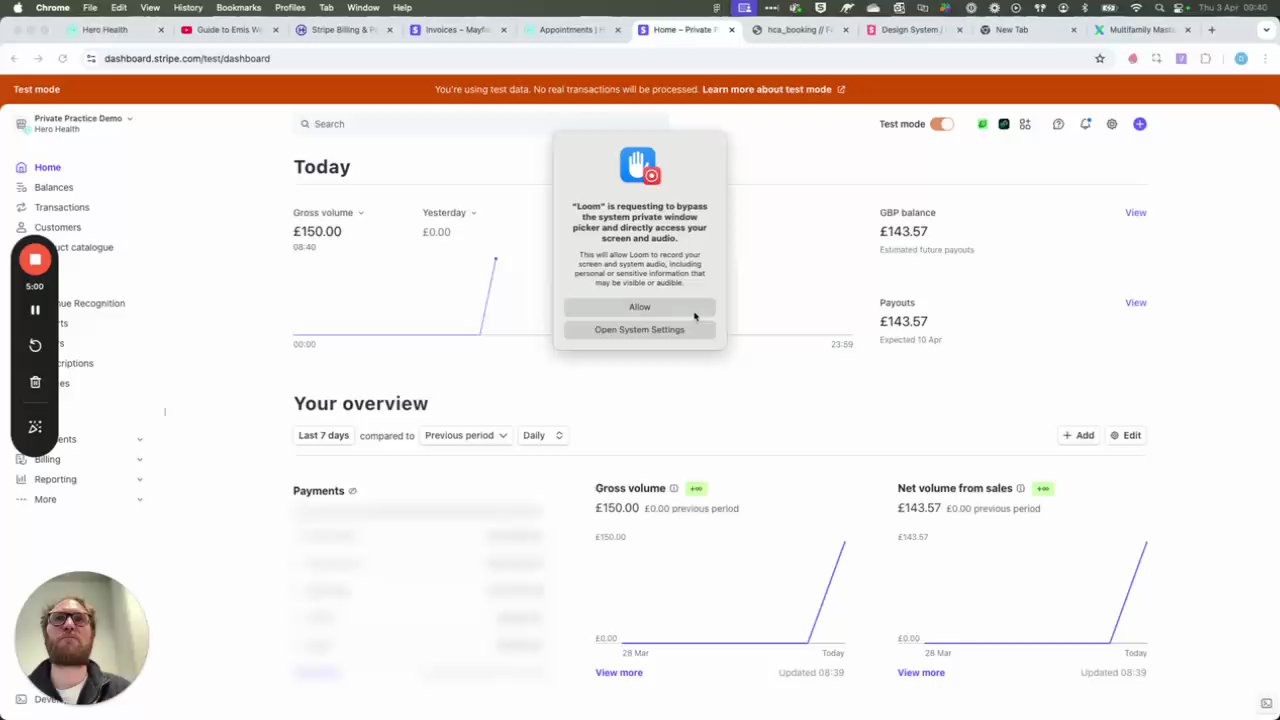
Task: Switch to the Stripe Billing browser tab
Action: pos(342,30)
